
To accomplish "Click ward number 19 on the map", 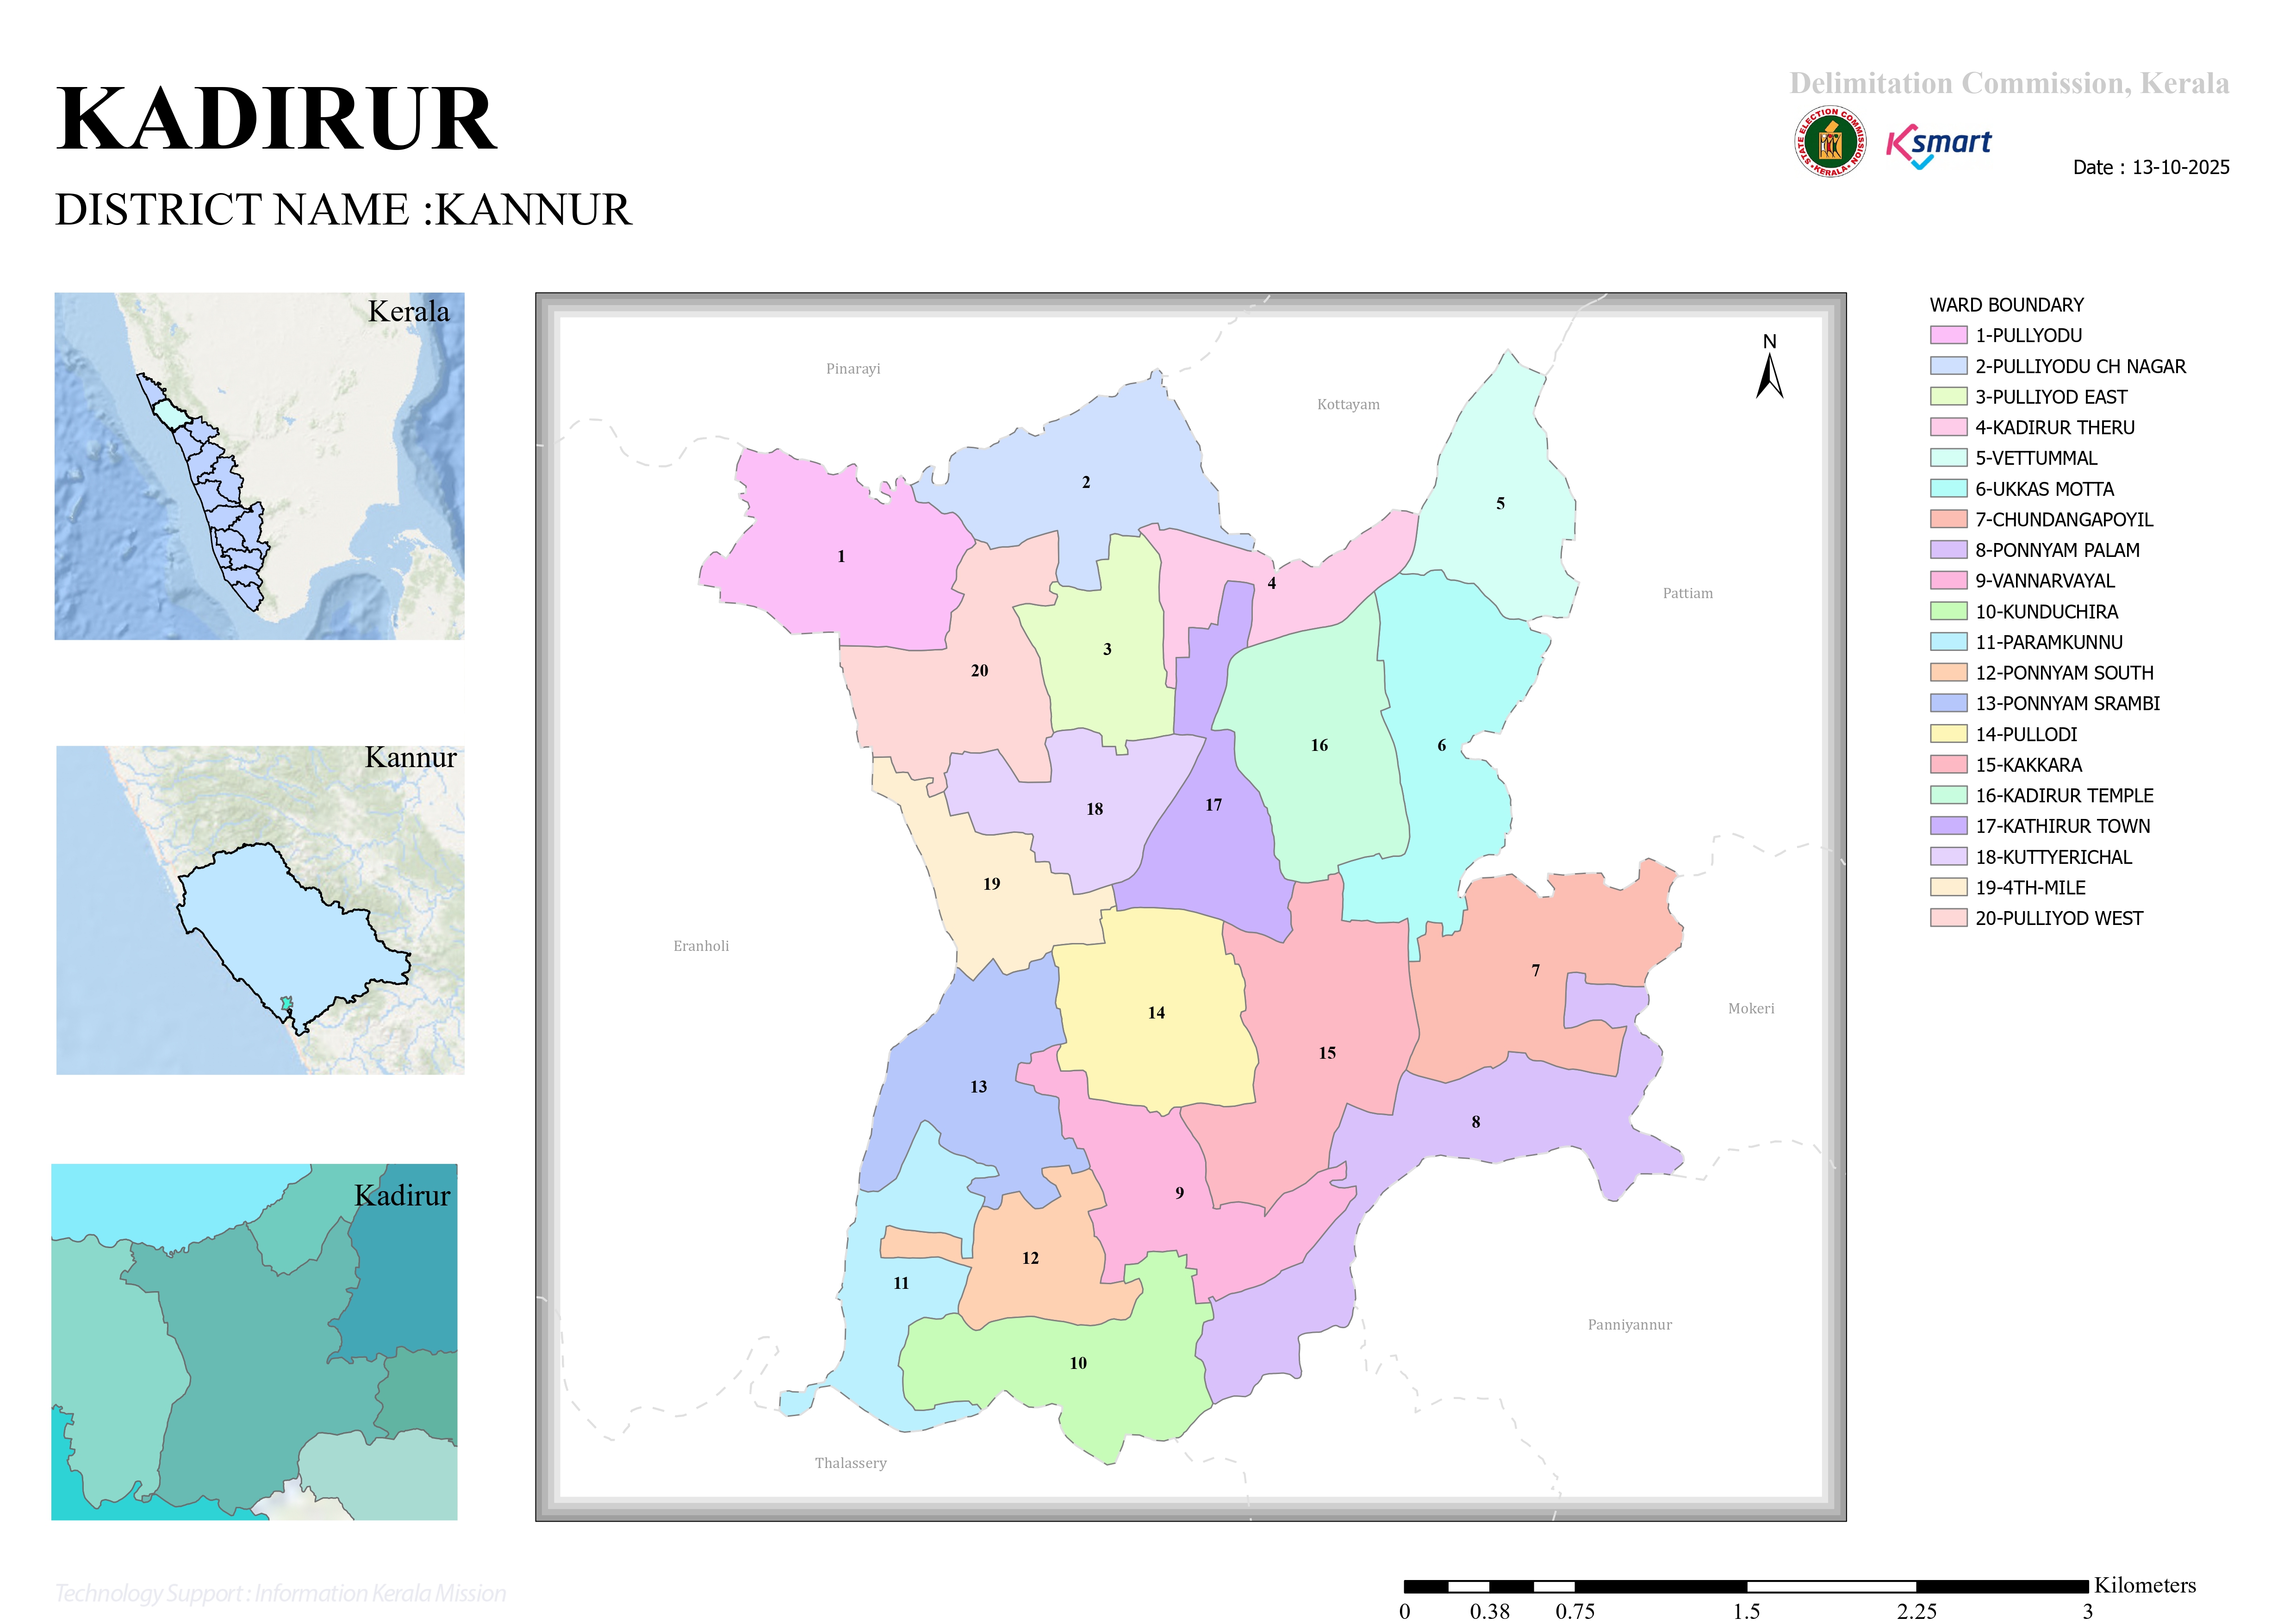I will [x=991, y=884].
